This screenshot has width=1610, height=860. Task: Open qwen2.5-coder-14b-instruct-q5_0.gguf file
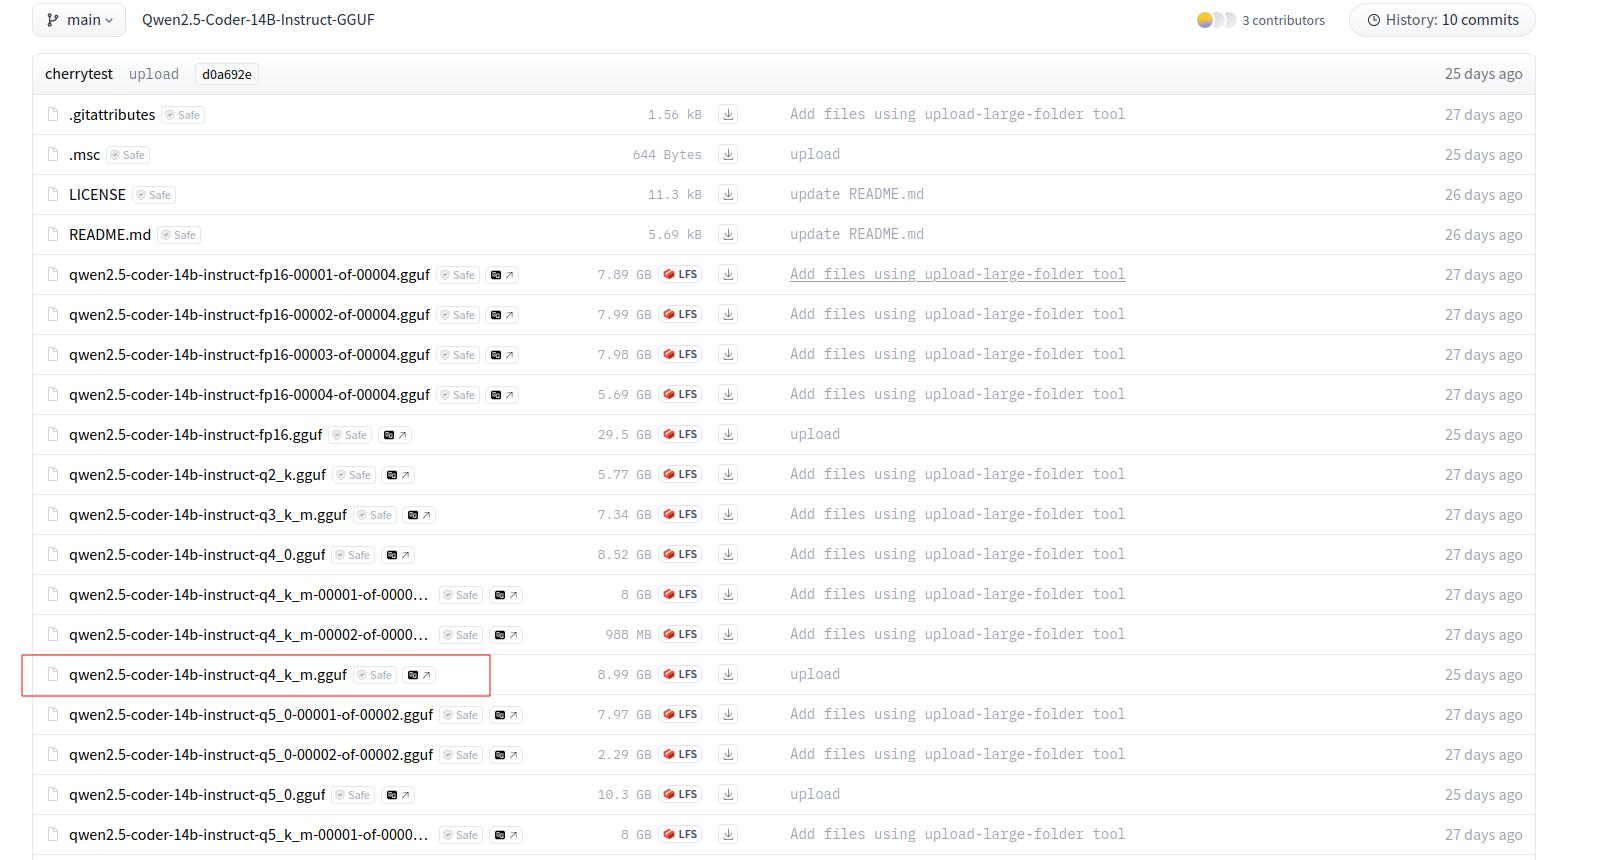pos(197,794)
